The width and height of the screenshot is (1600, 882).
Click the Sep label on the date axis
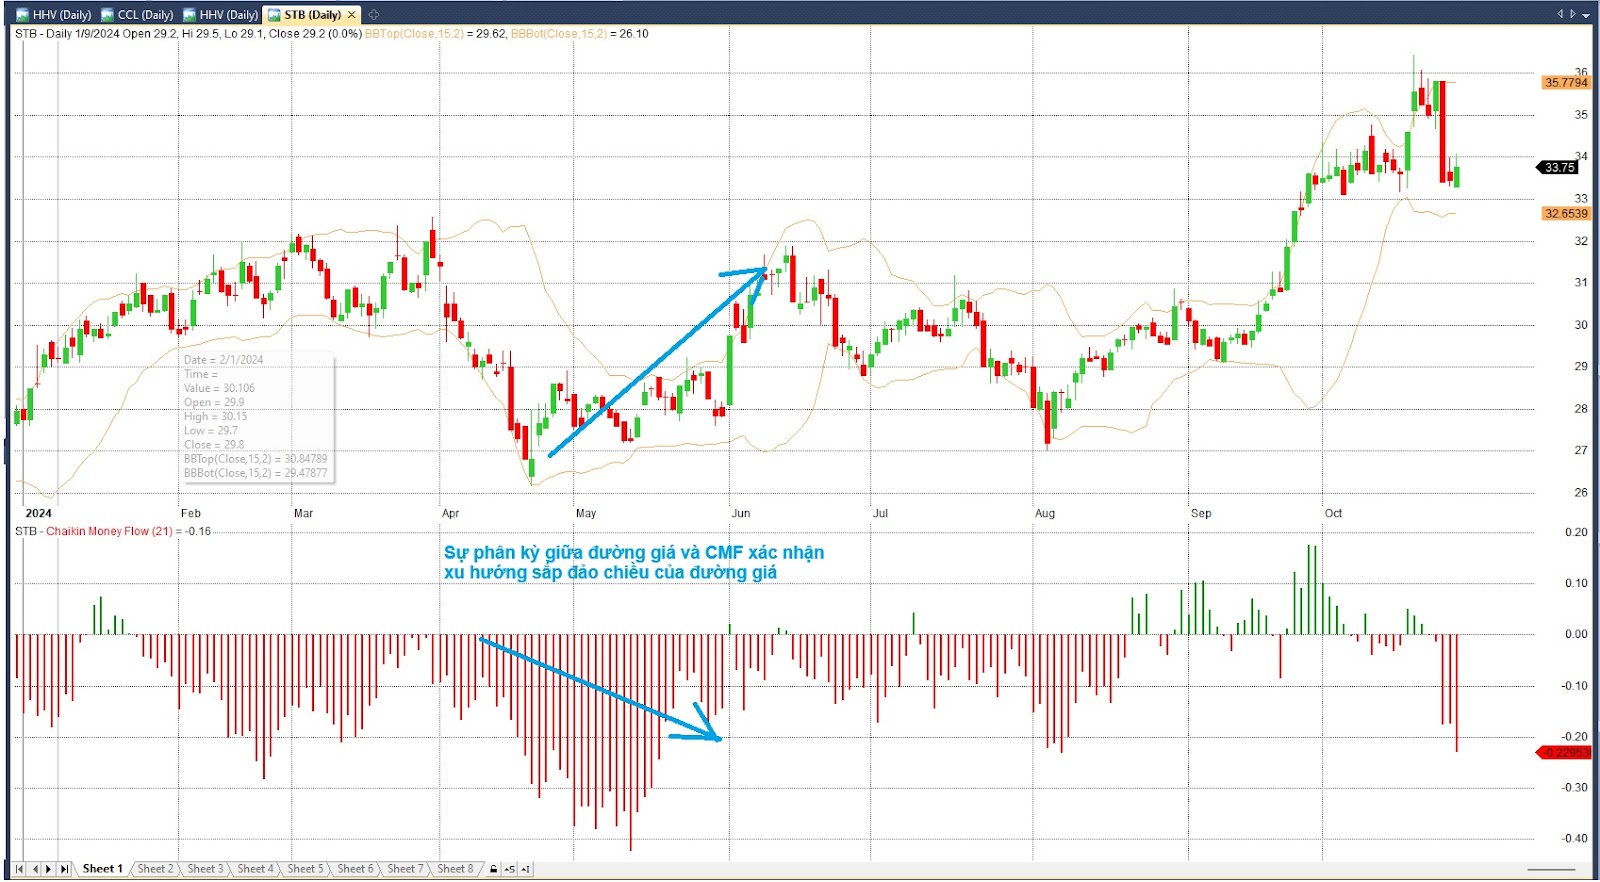tap(1201, 513)
